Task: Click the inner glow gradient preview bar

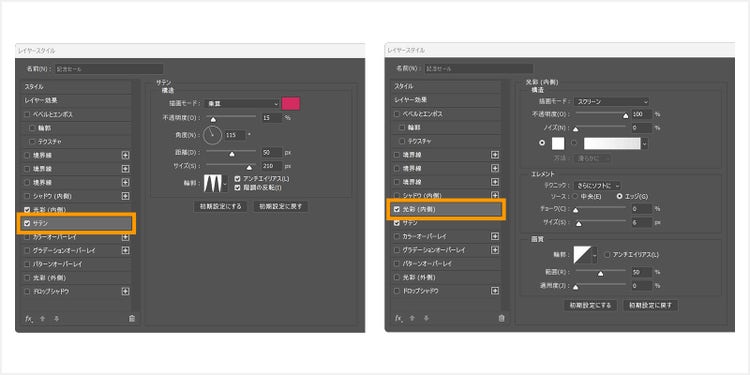Action: coord(612,143)
